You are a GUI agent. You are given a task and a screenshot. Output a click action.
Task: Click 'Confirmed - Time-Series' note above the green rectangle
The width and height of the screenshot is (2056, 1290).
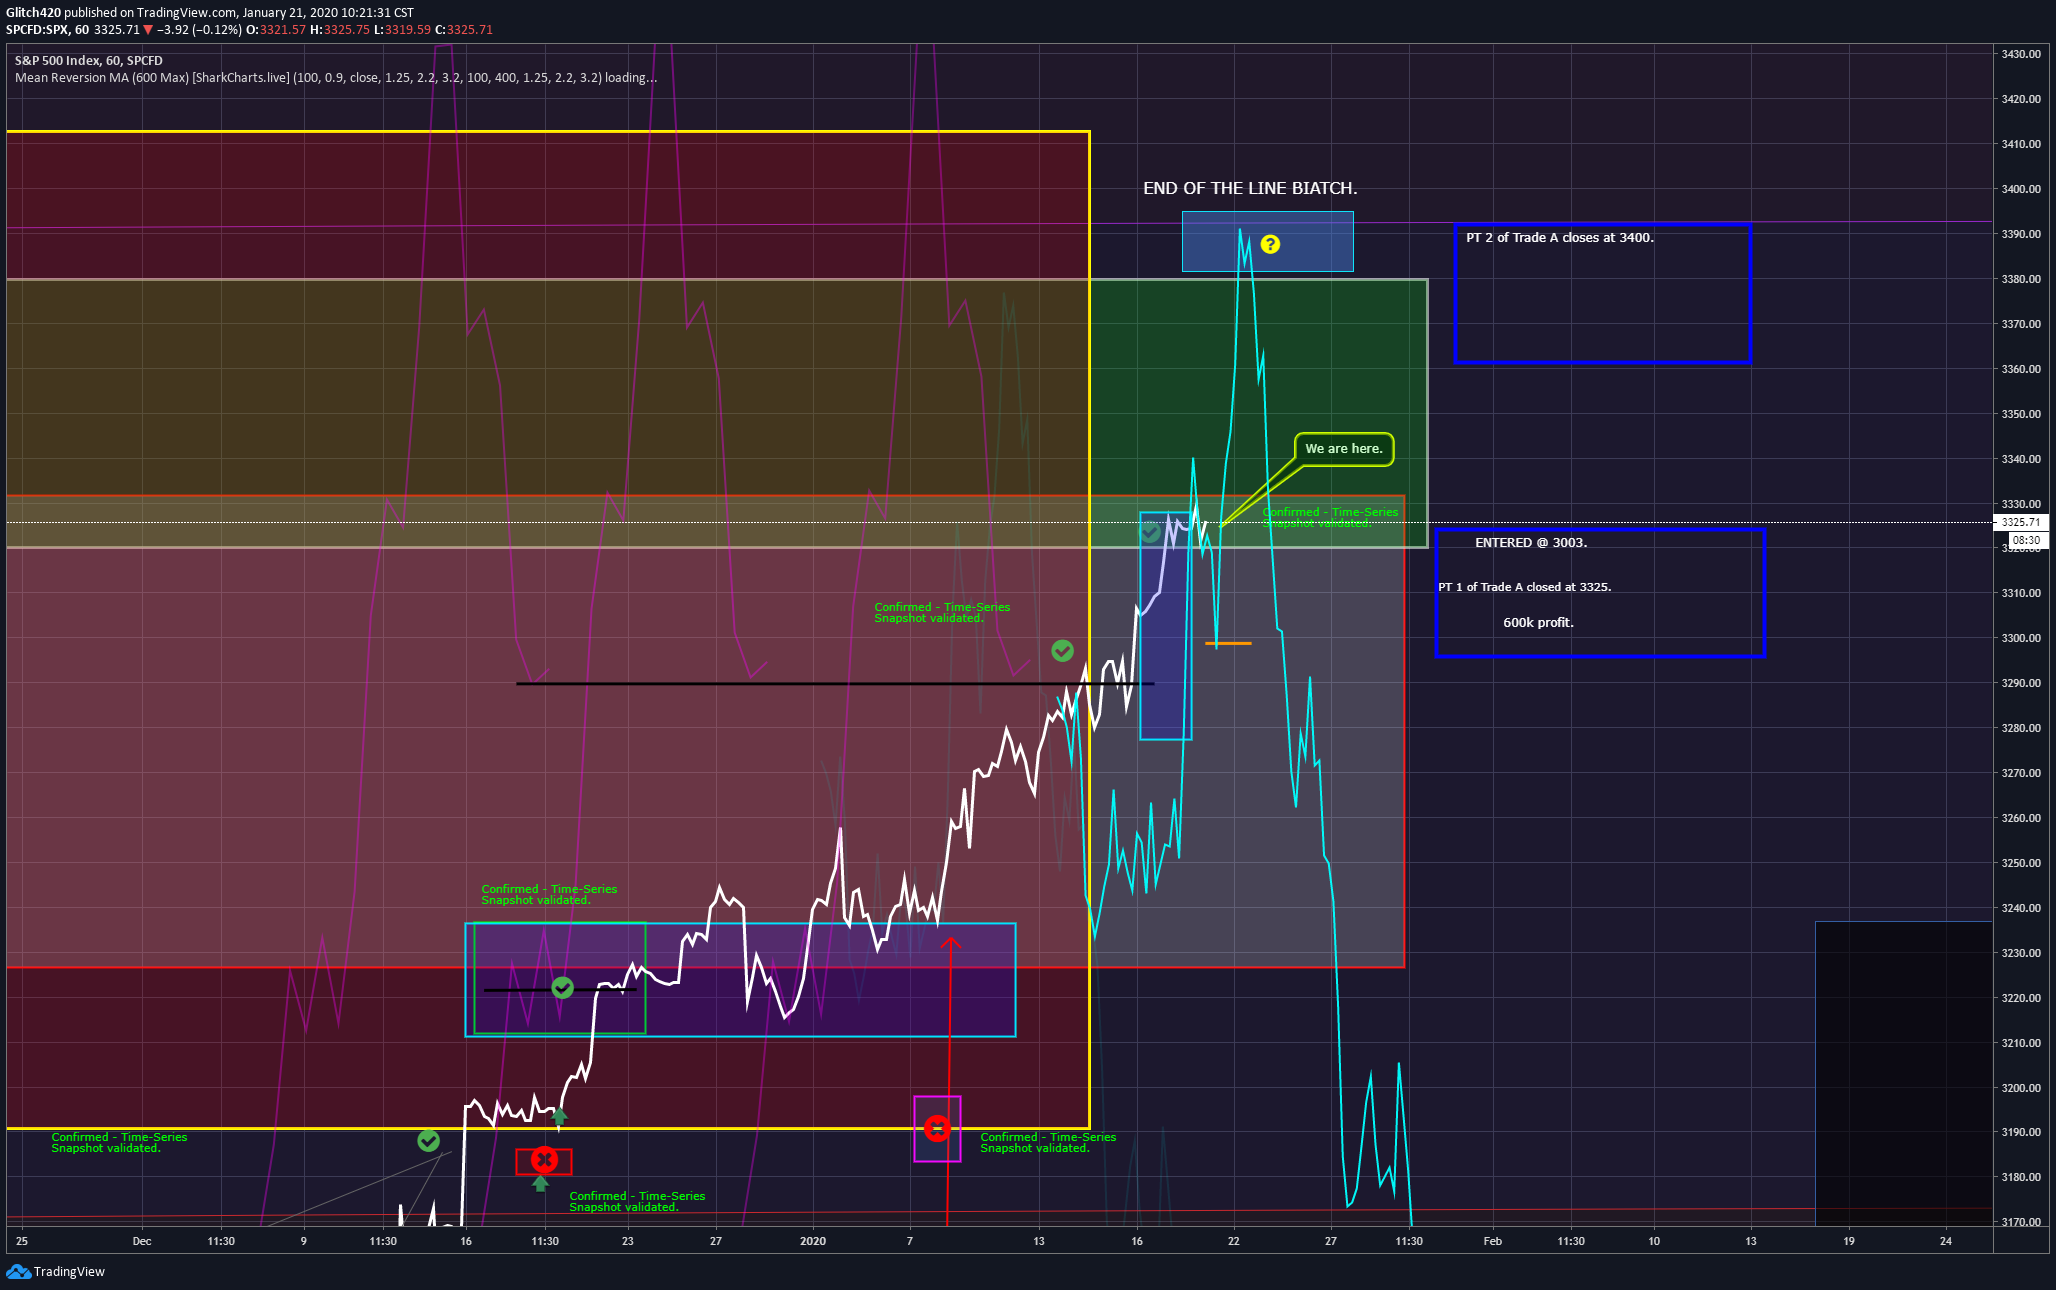pos(549,894)
